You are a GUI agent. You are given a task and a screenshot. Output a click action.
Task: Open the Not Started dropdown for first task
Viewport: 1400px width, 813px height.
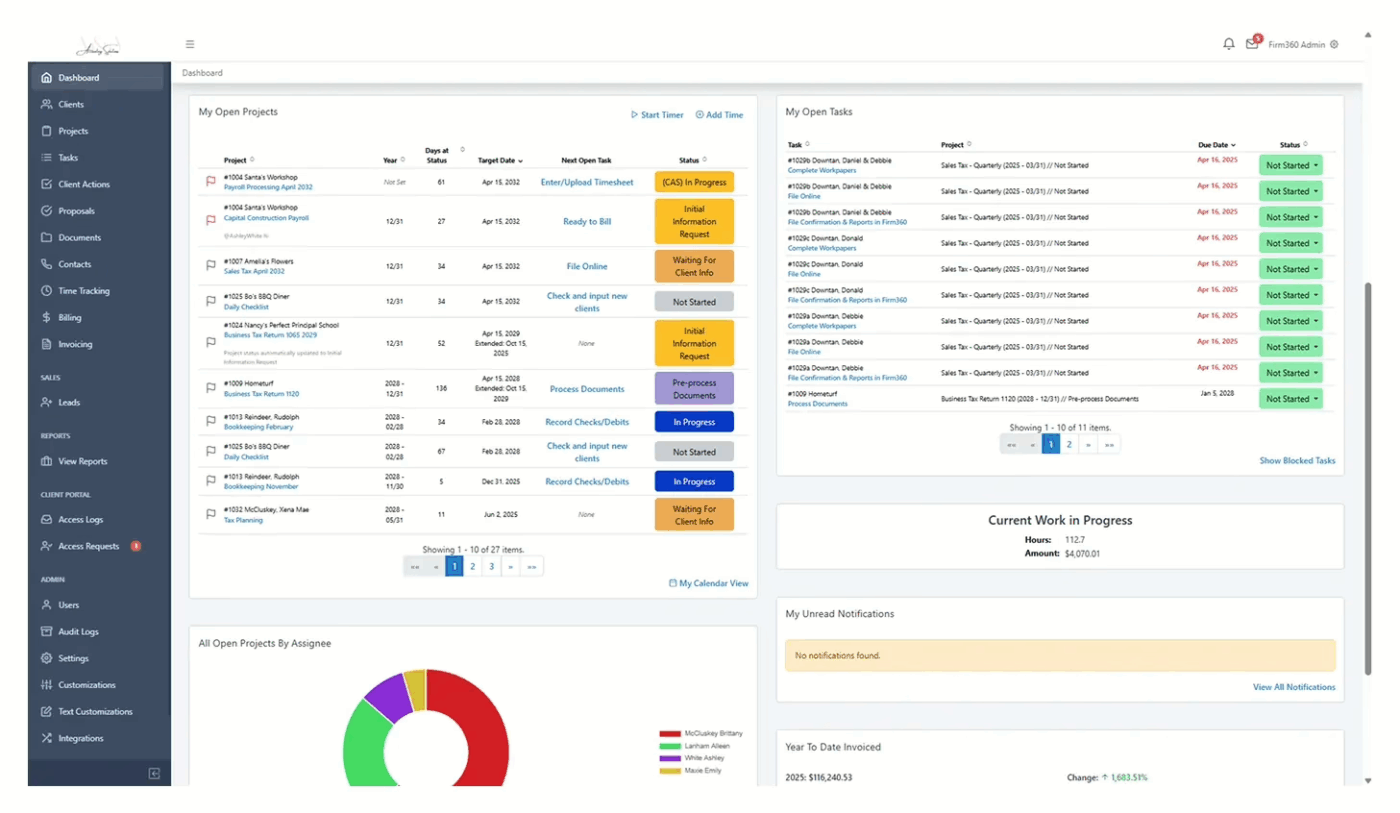pyautogui.click(x=1290, y=164)
